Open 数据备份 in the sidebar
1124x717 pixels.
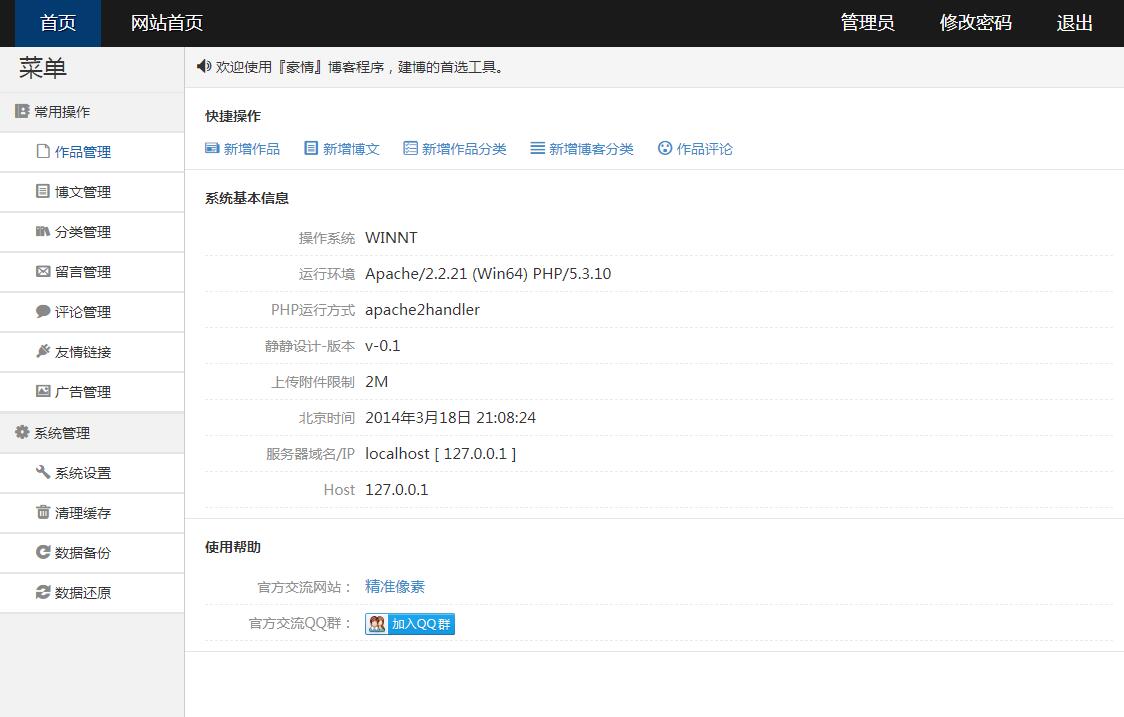(x=83, y=553)
